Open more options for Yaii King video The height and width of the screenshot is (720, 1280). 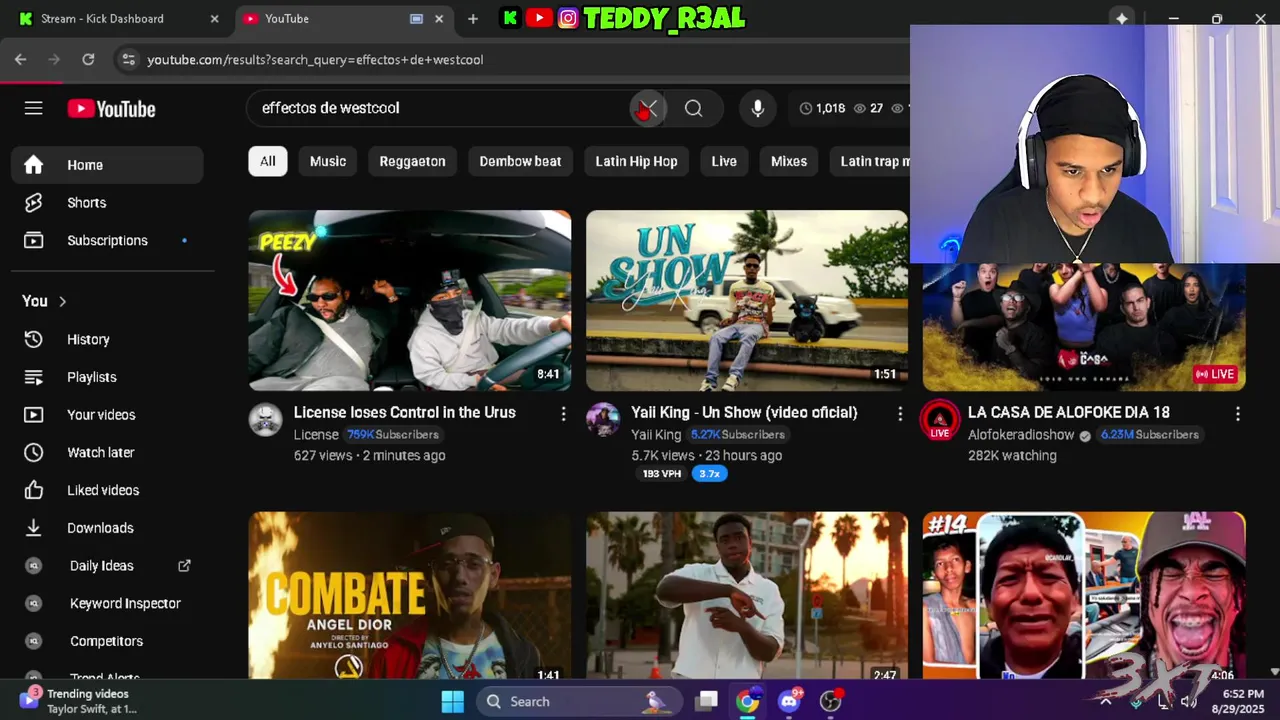(900, 413)
